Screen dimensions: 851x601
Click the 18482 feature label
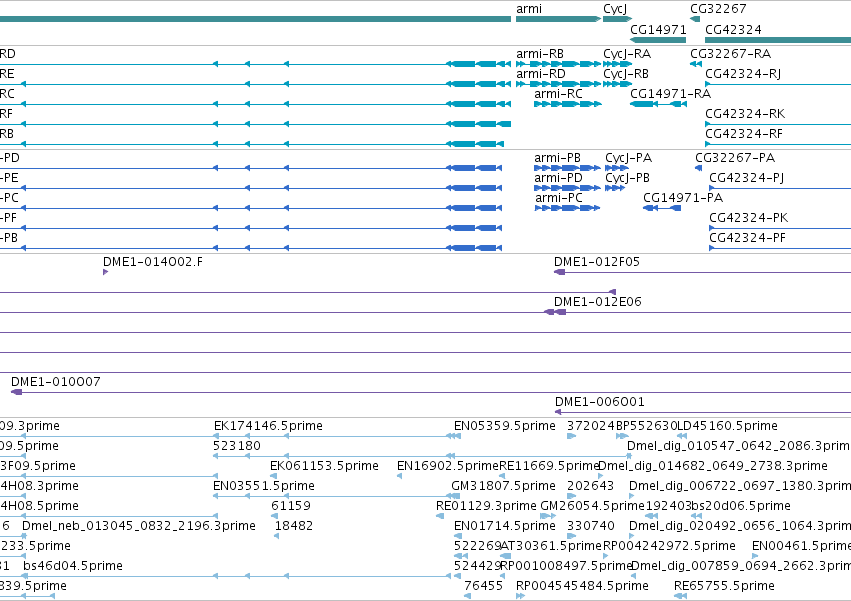point(294,527)
